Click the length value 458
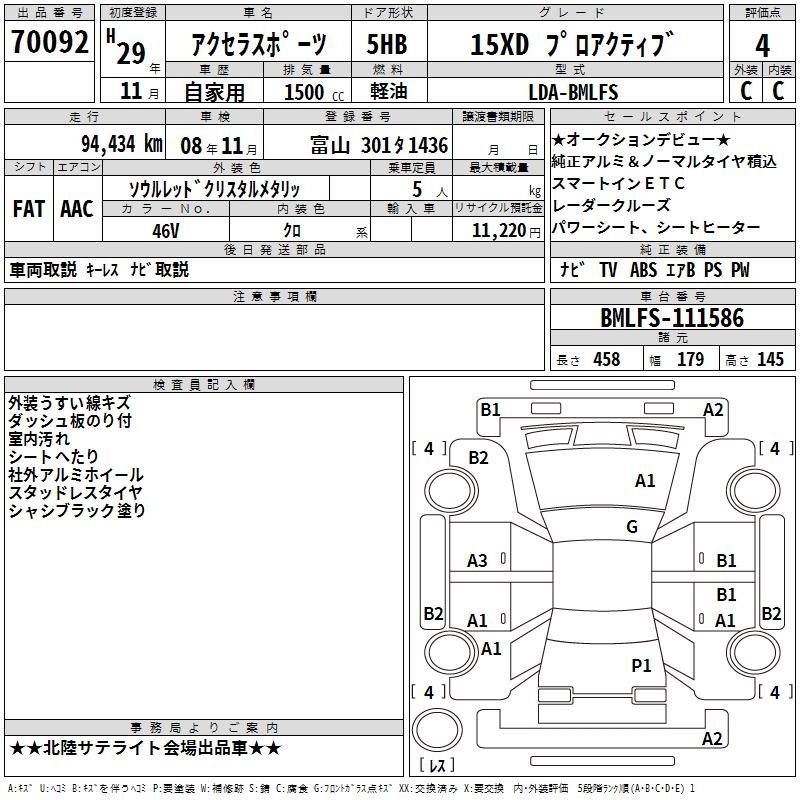The width and height of the screenshot is (800, 800). coord(607,359)
